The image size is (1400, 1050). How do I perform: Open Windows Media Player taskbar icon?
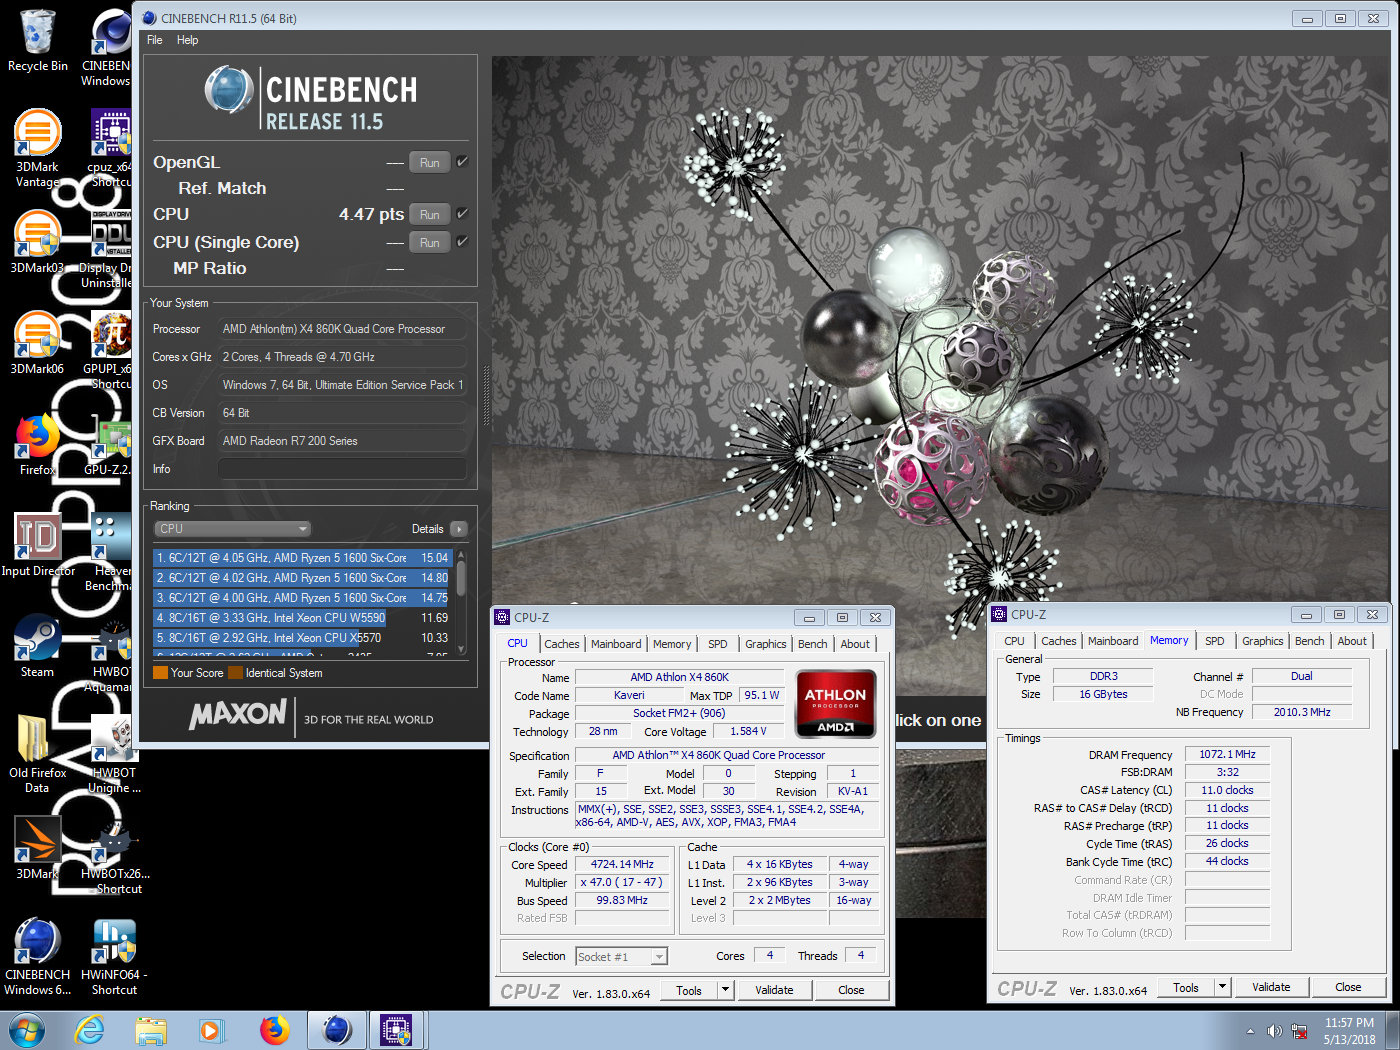click(x=210, y=1030)
